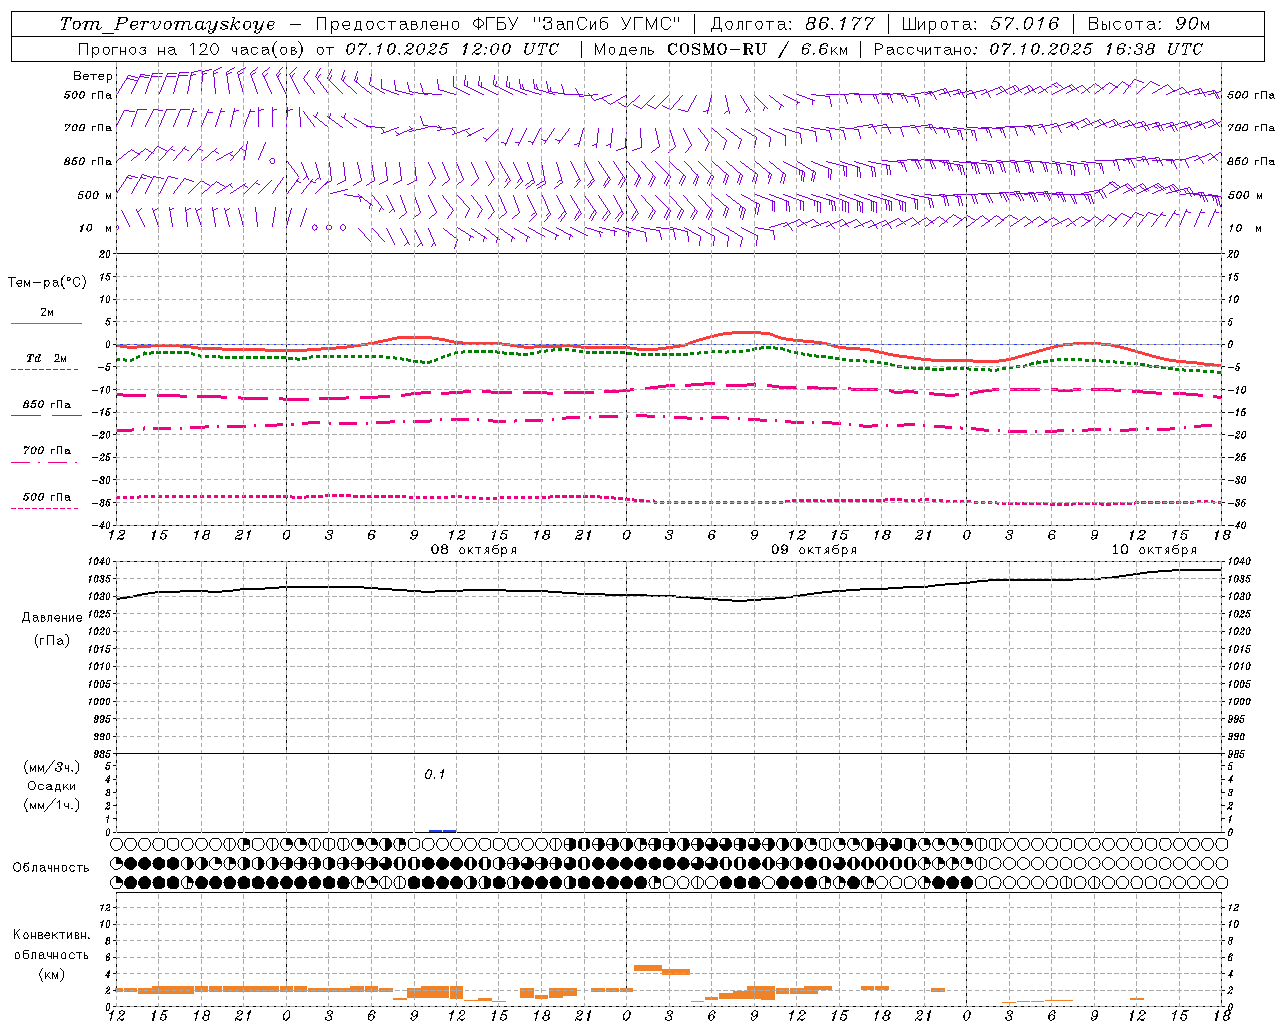This screenshot has height=1024, width=1280.
Task: Click the longitude value Долгота: 86.177
Action: click(792, 24)
